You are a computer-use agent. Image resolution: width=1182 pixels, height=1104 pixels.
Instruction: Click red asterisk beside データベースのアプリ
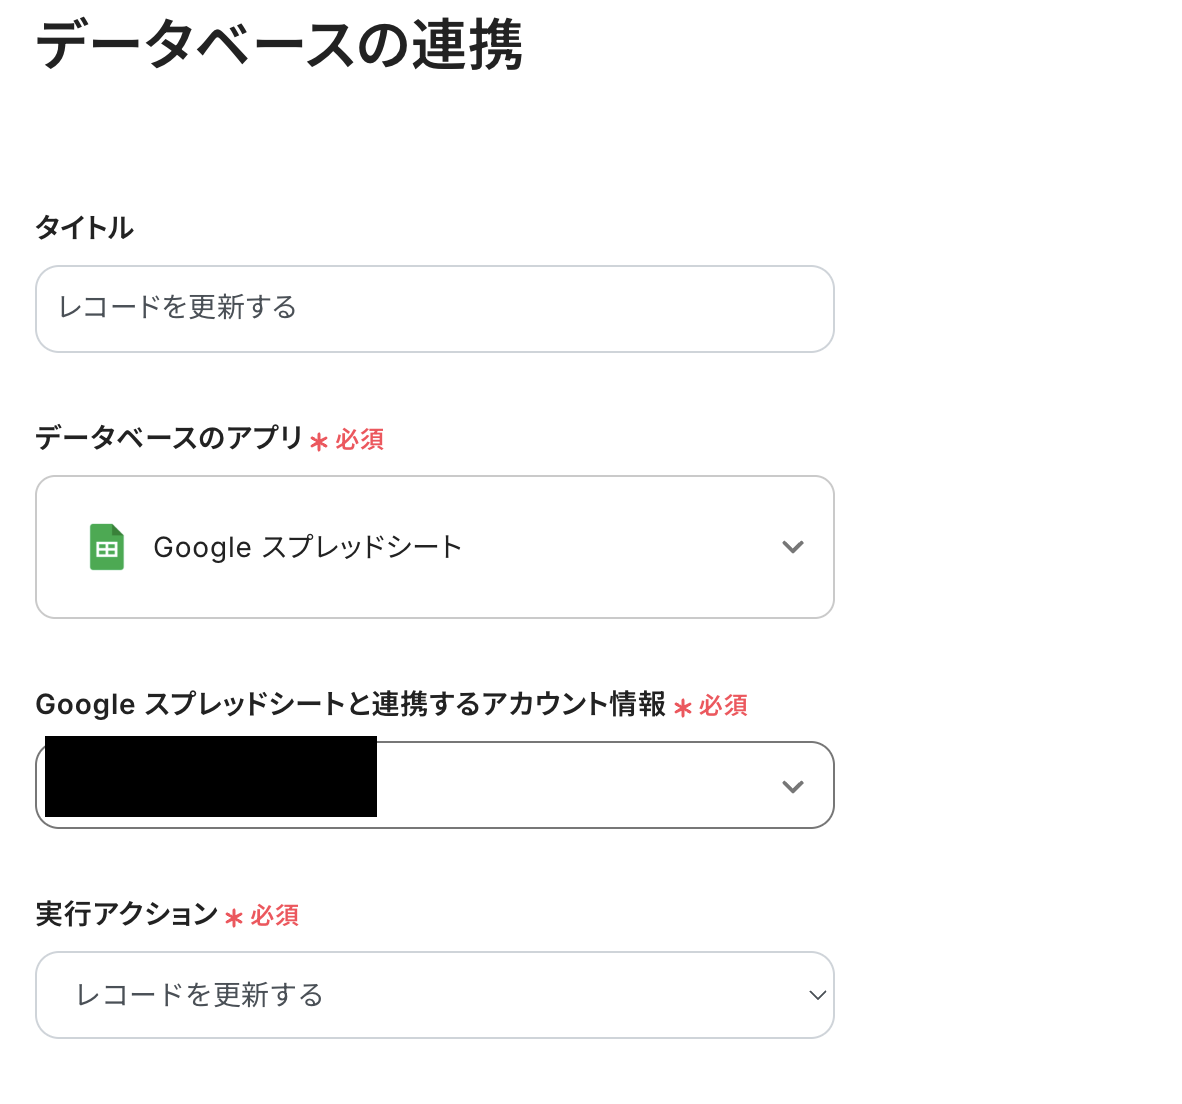click(319, 441)
